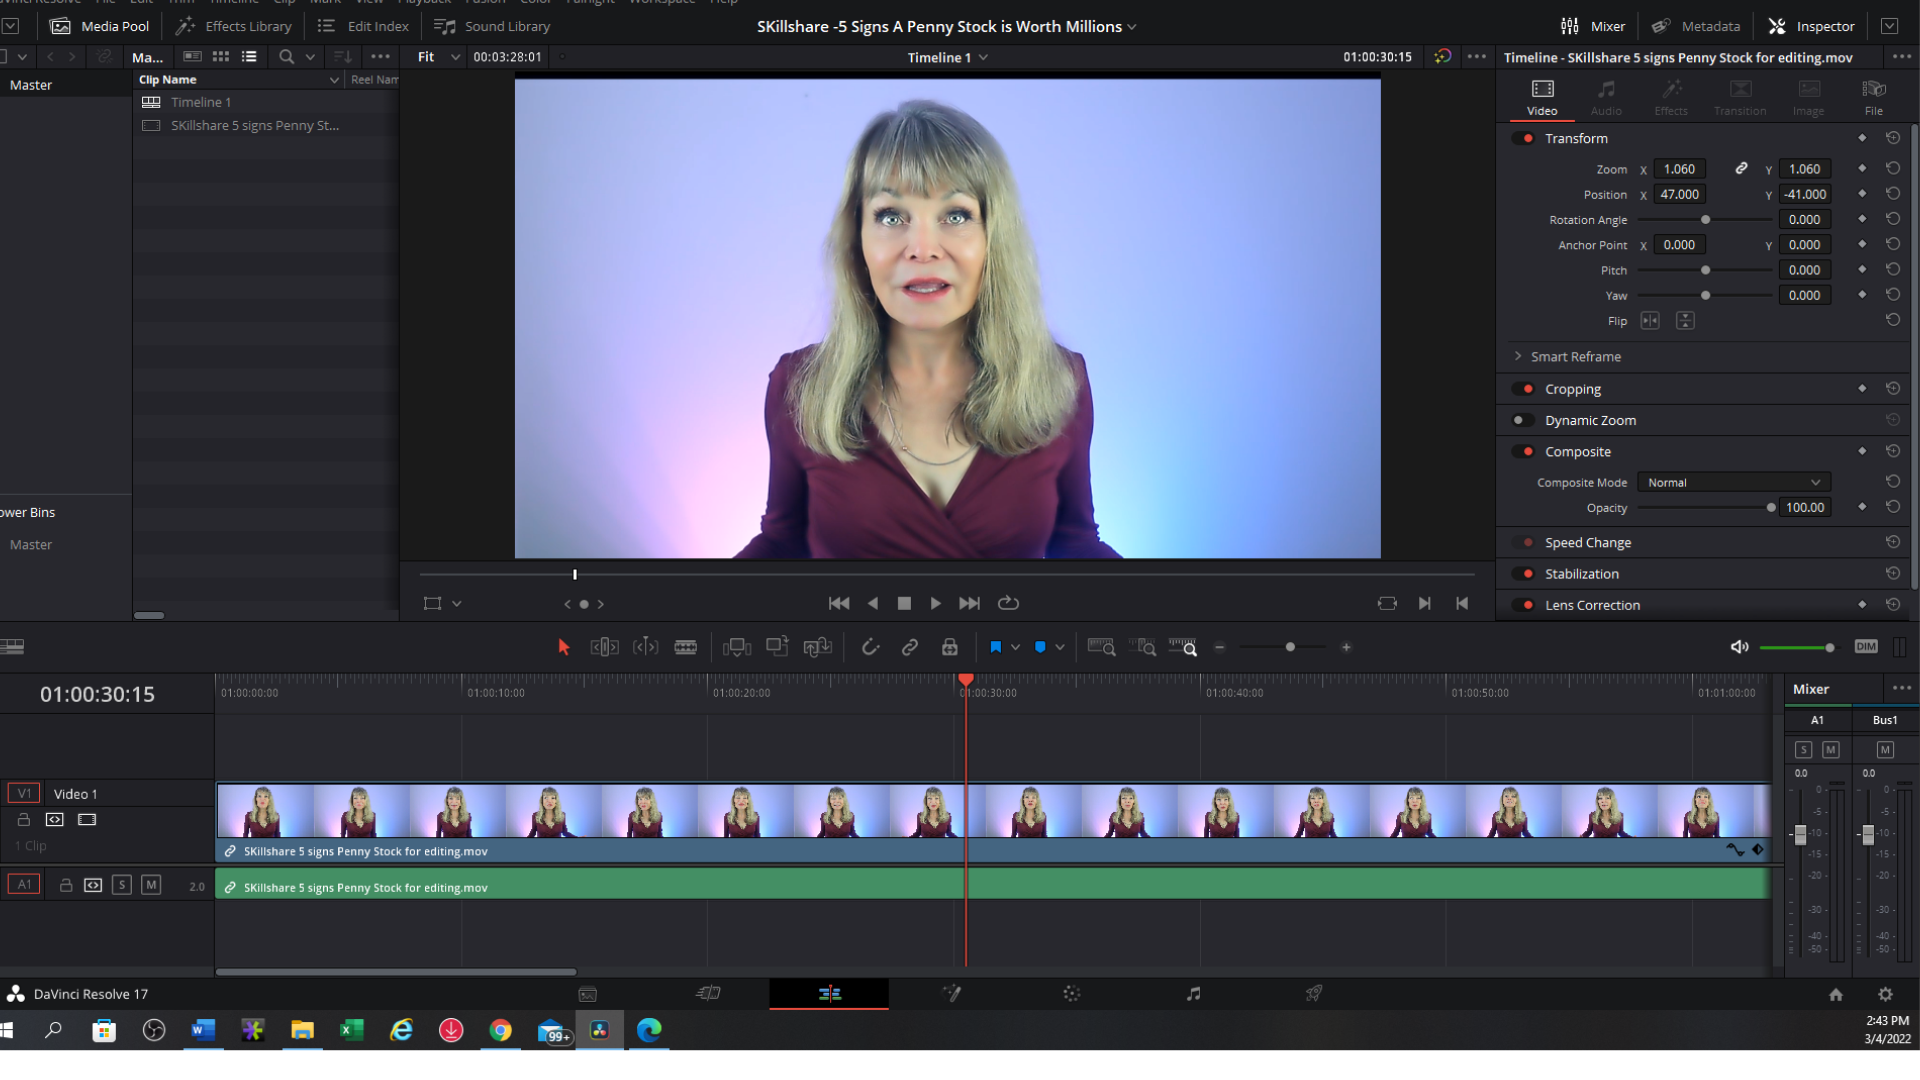
Task: Click the speaker mute icon
Action: (1740, 647)
